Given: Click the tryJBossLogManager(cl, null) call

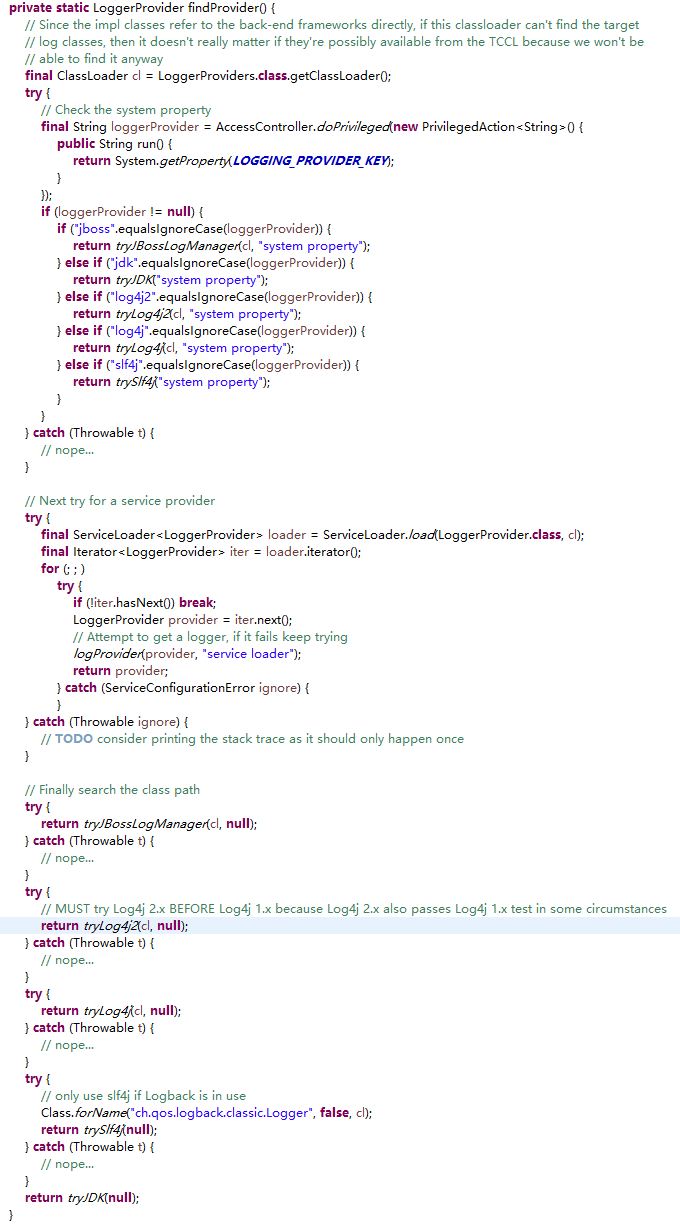Looking at the screenshot, I should pos(170,824).
